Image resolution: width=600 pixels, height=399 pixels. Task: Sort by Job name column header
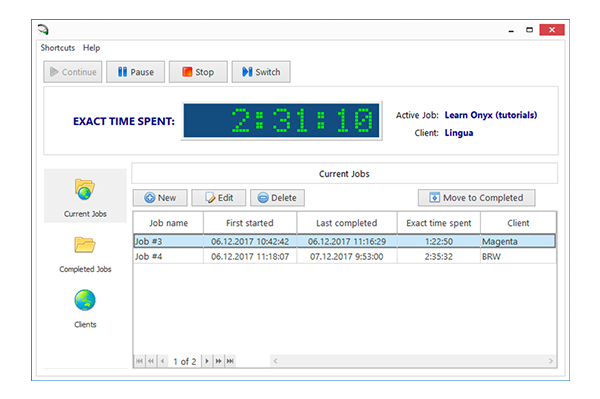(168, 223)
